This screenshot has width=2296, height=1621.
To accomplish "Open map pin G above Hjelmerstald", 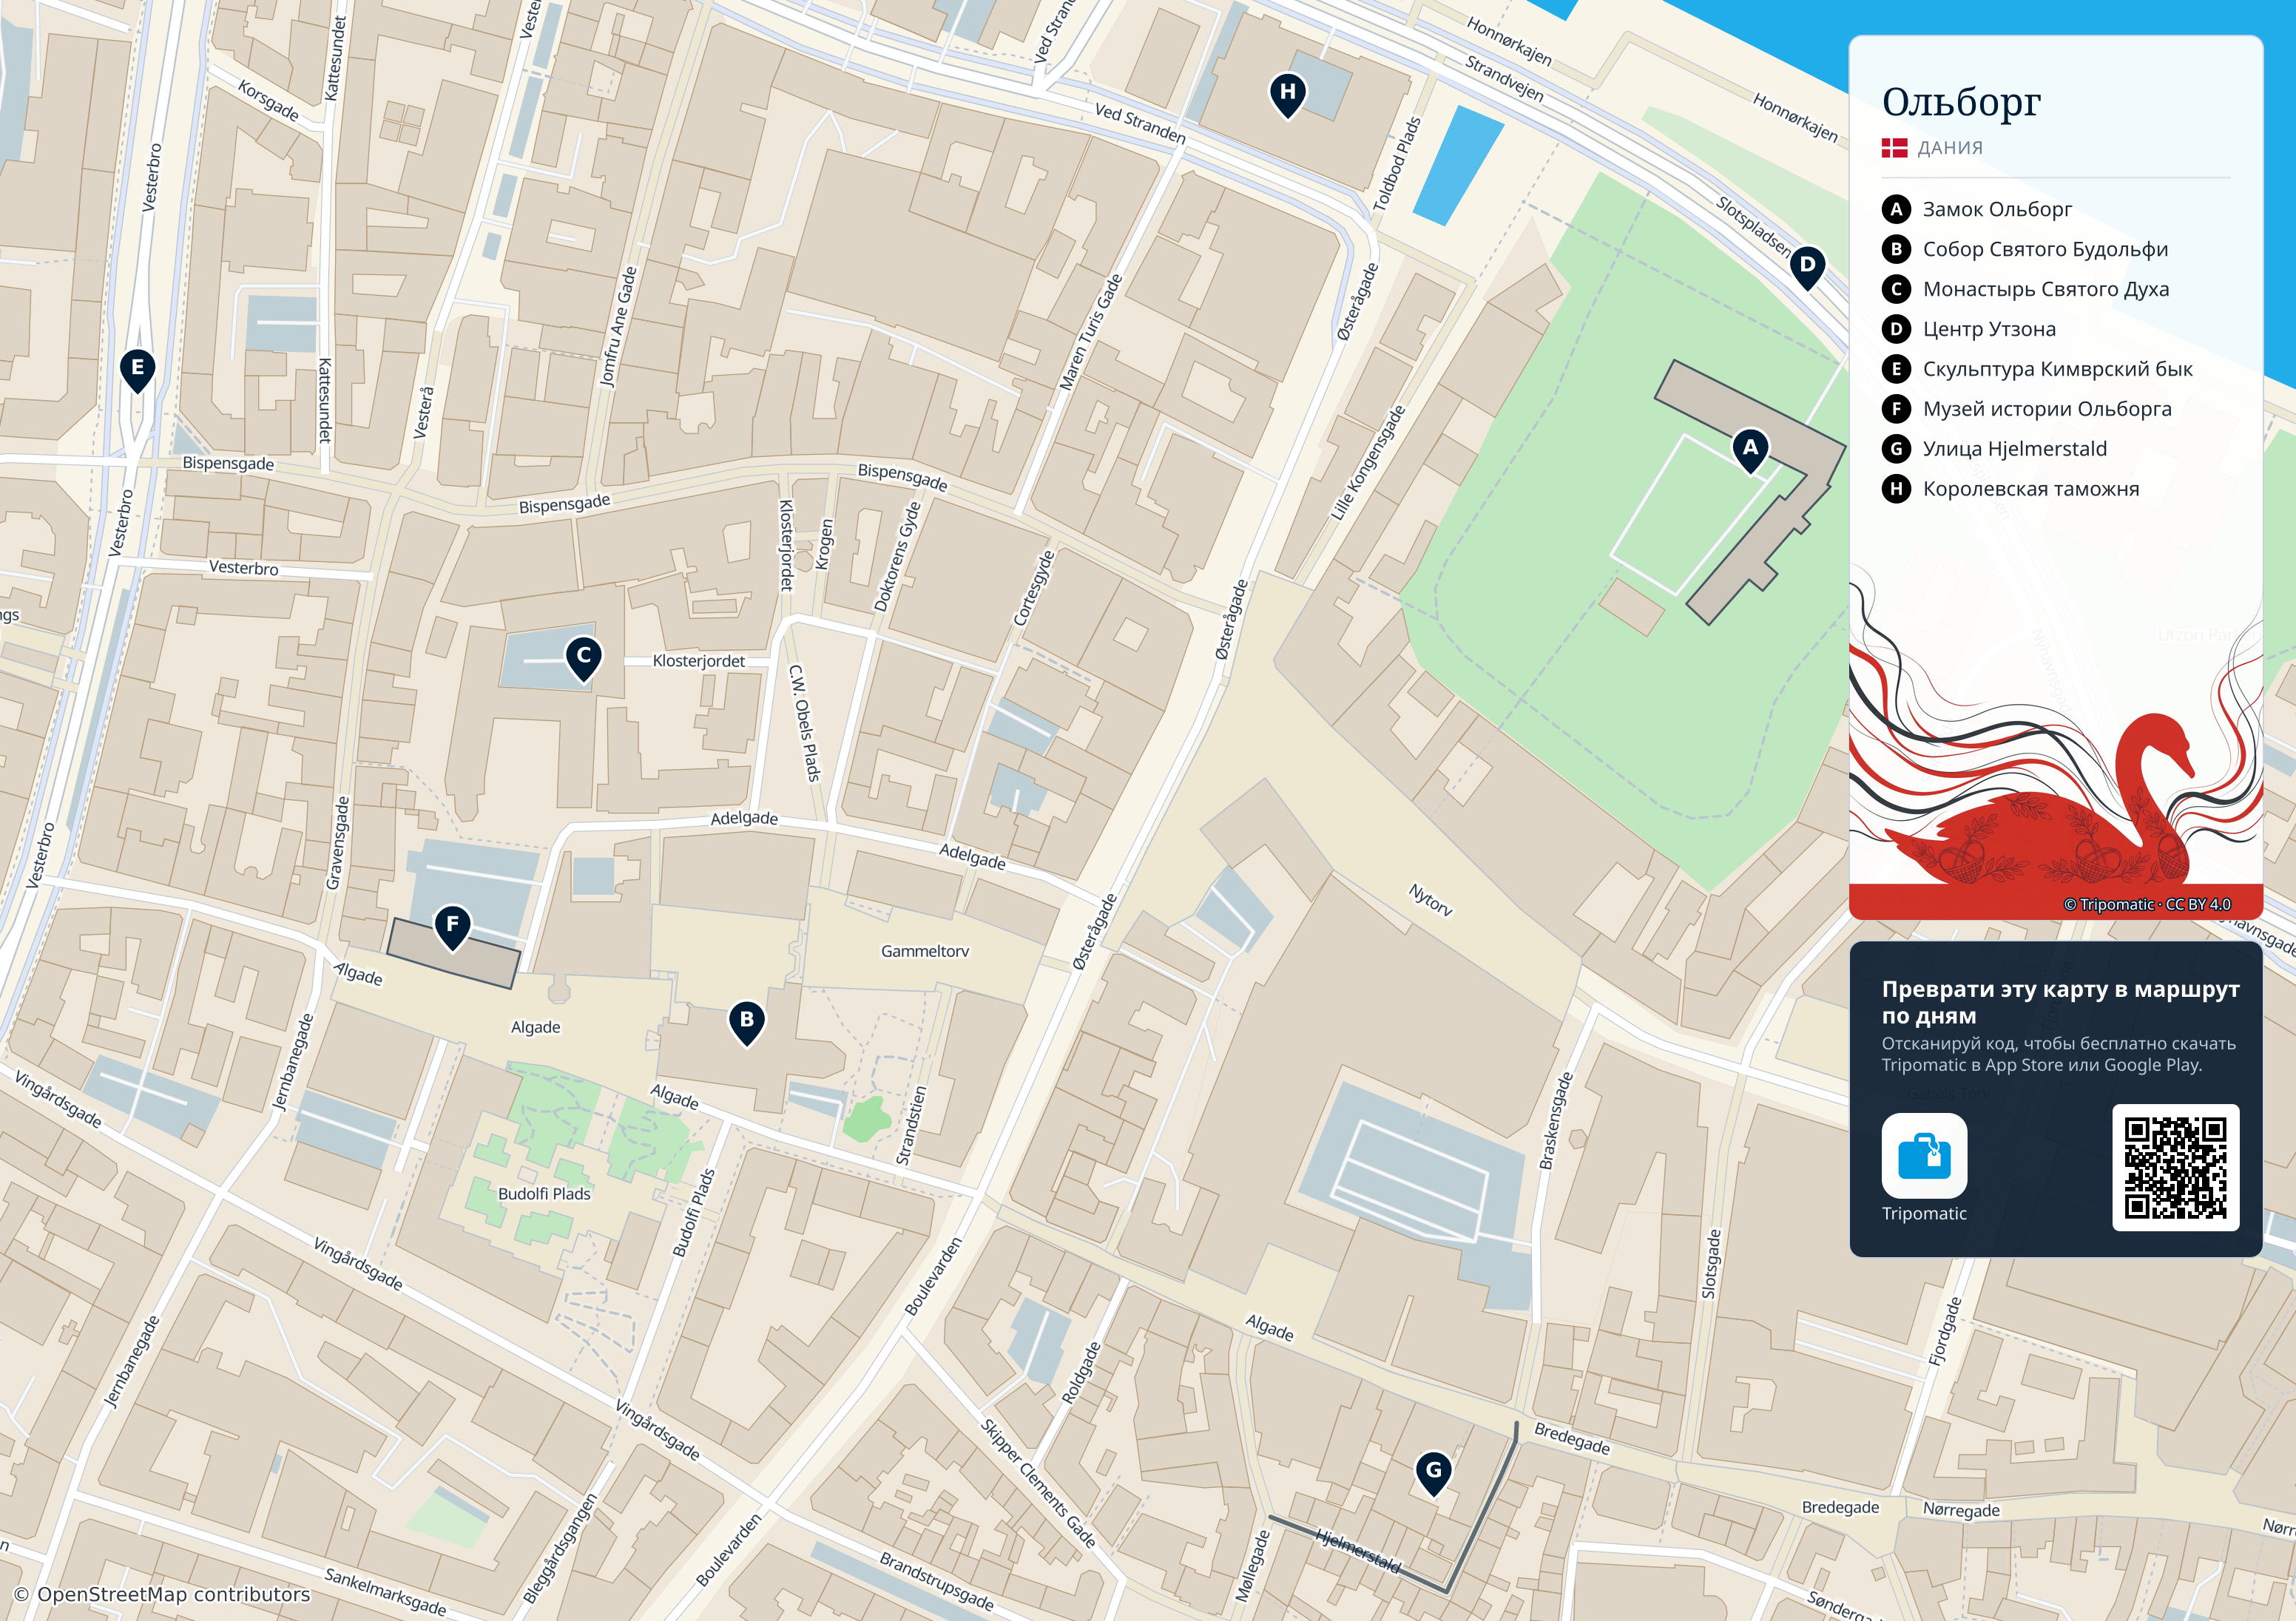I will [x=1434, y=1472].
